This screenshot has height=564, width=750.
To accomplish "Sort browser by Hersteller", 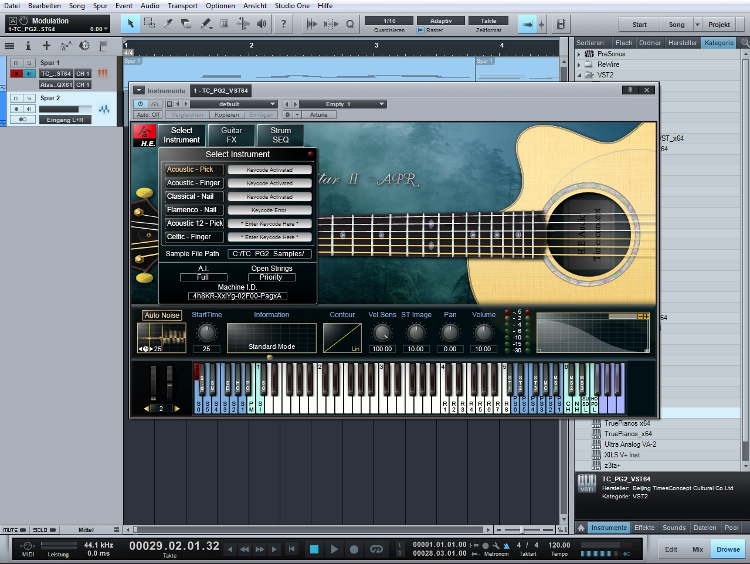I will (x=682, y=43).
